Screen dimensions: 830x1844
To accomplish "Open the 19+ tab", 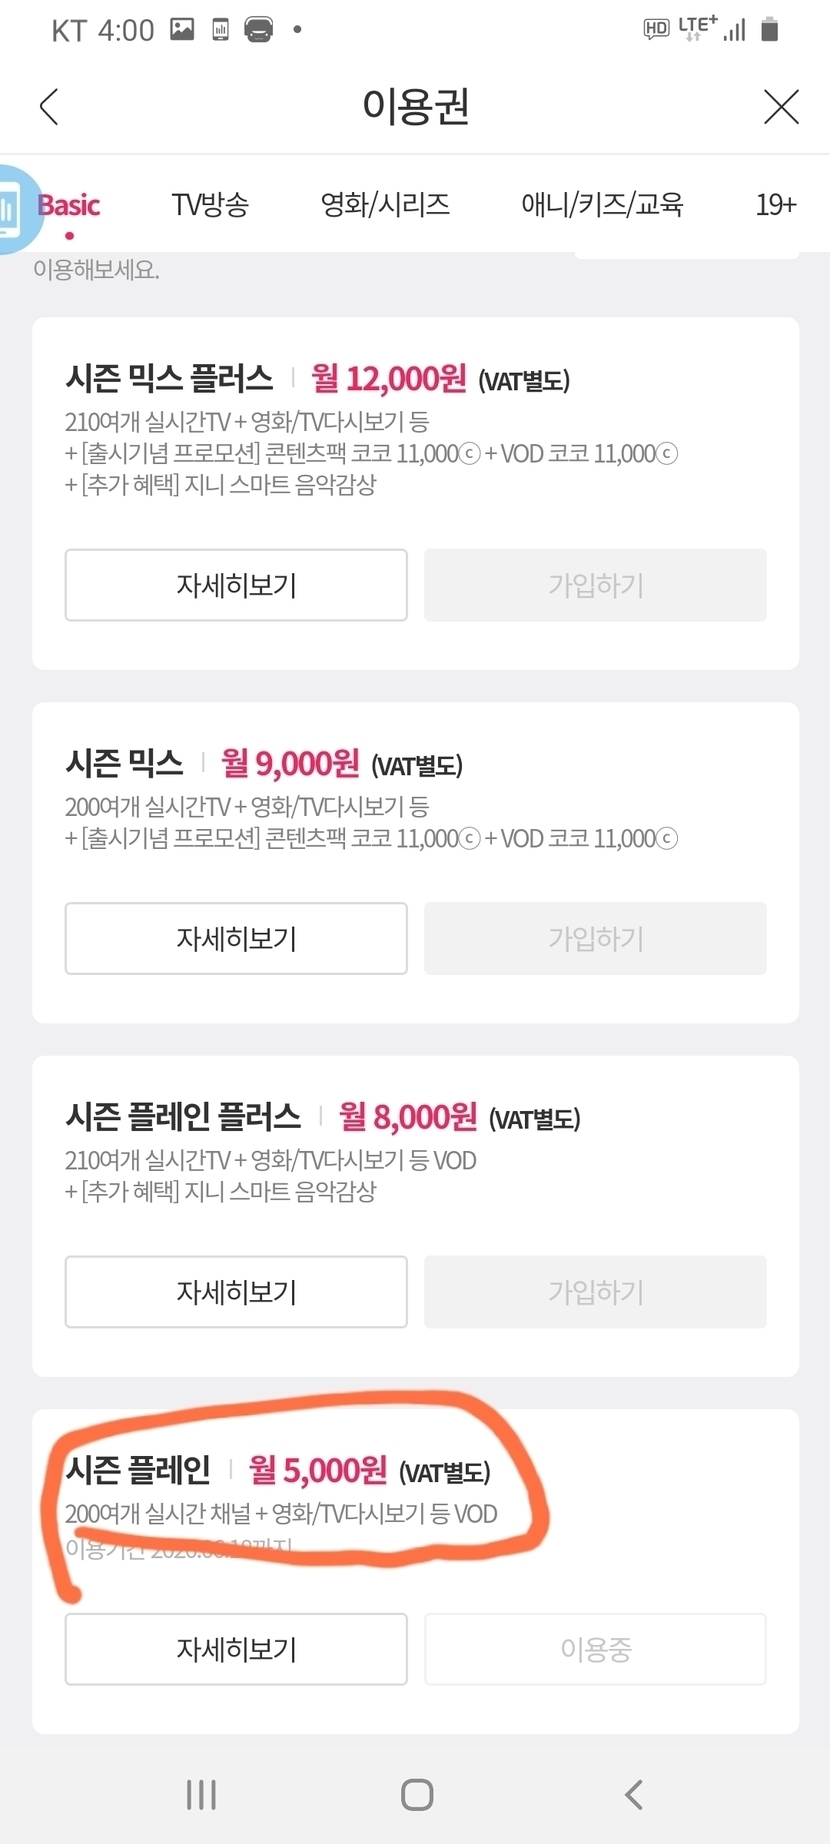I will (775, 206).
